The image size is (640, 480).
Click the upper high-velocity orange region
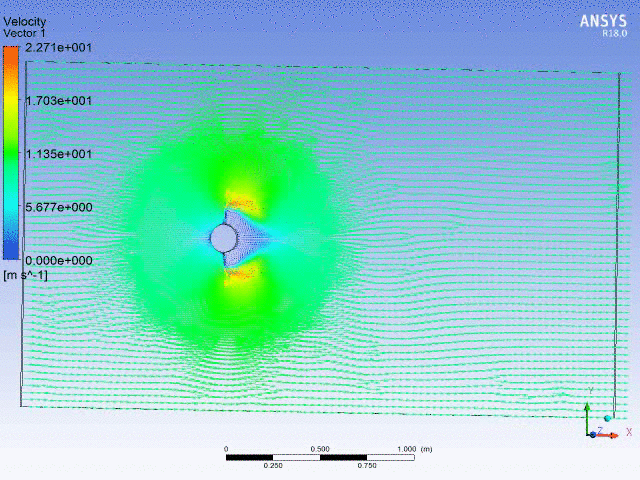(x=243, y=202)
